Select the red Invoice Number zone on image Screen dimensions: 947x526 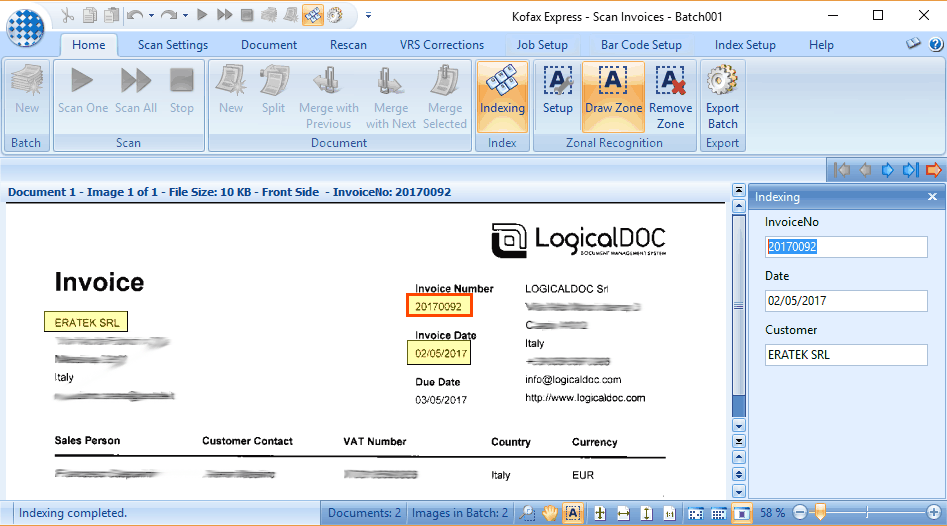pos(439,306)
